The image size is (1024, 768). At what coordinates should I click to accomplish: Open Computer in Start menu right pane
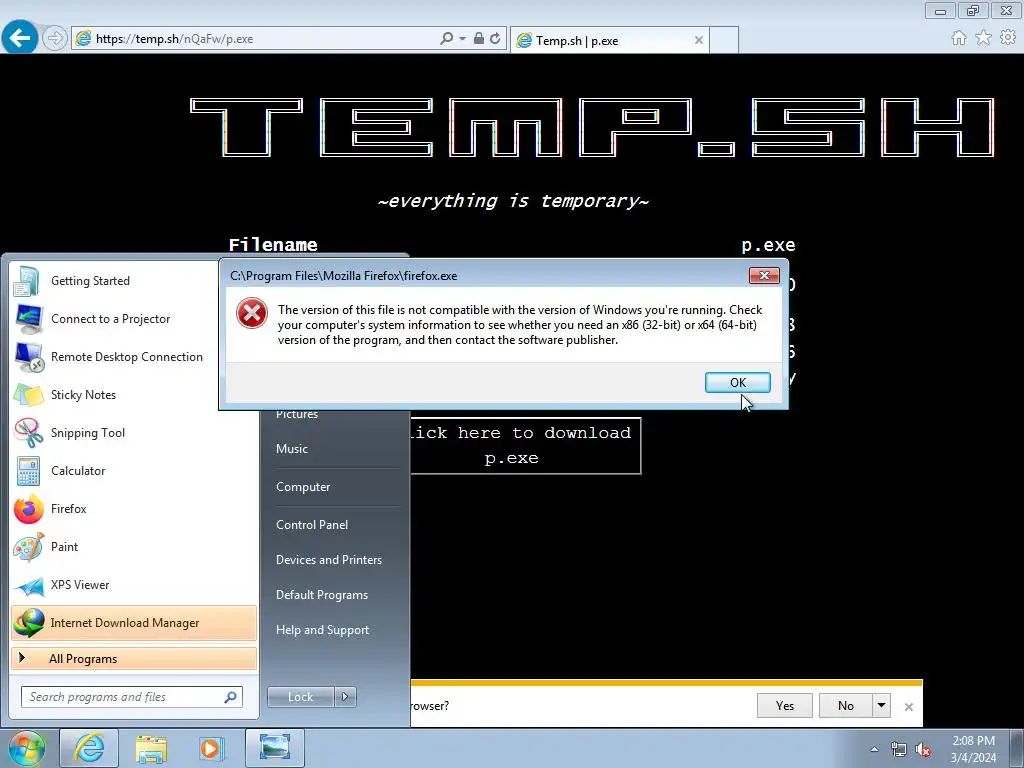click(303, 487)
